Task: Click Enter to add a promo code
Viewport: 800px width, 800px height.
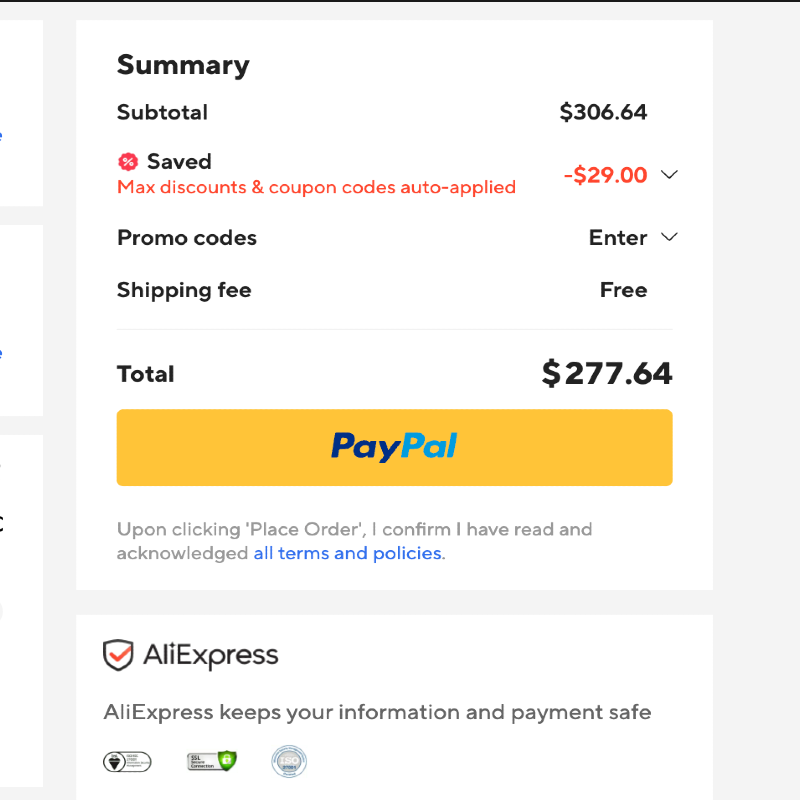Action: pos(618,238)
